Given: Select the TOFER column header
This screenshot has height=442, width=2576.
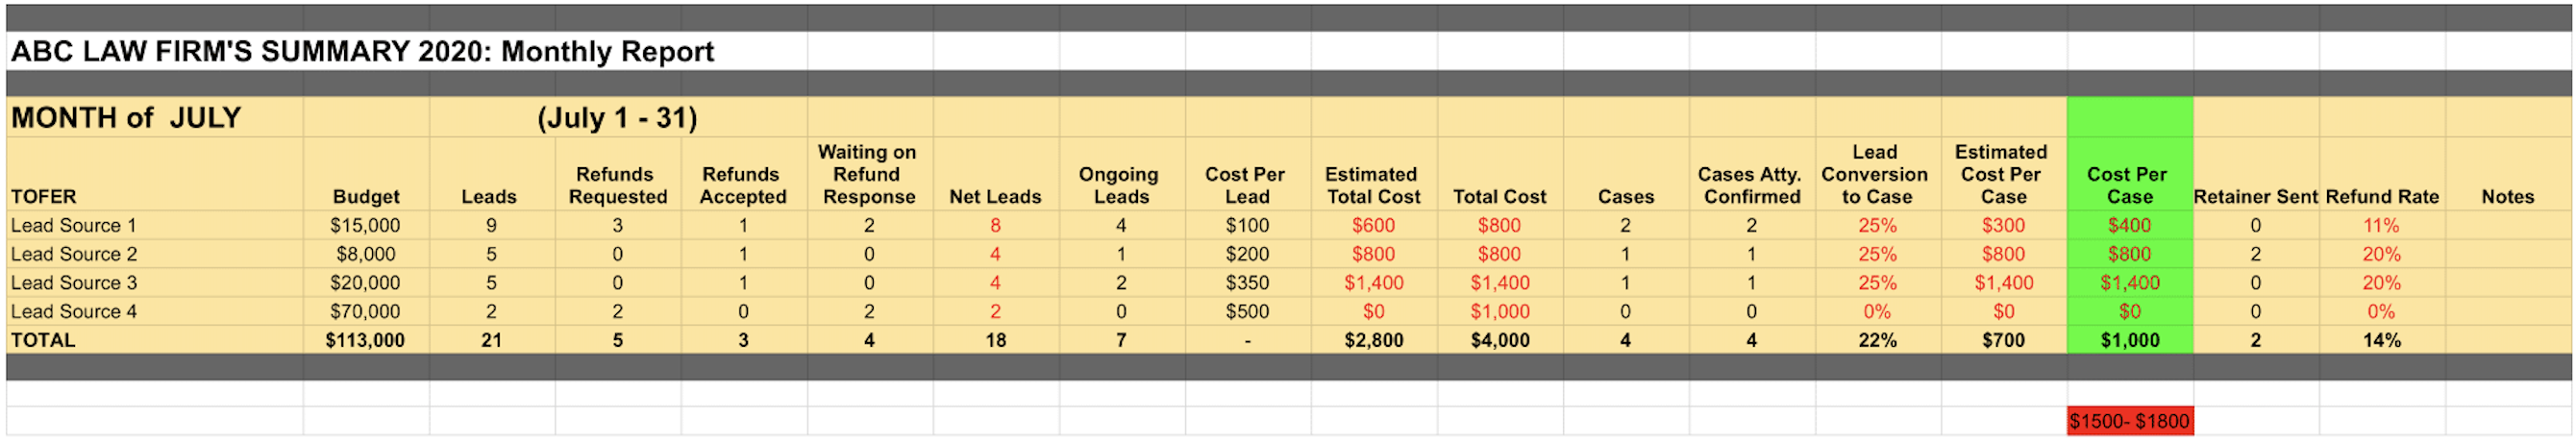Looking at the screenshot, I should pos(44,197).
